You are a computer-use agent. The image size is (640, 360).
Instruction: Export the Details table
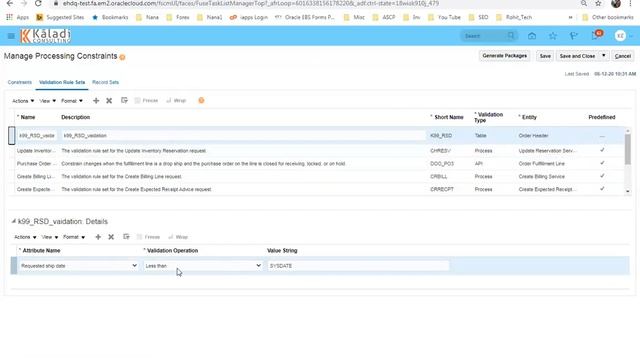126,237
